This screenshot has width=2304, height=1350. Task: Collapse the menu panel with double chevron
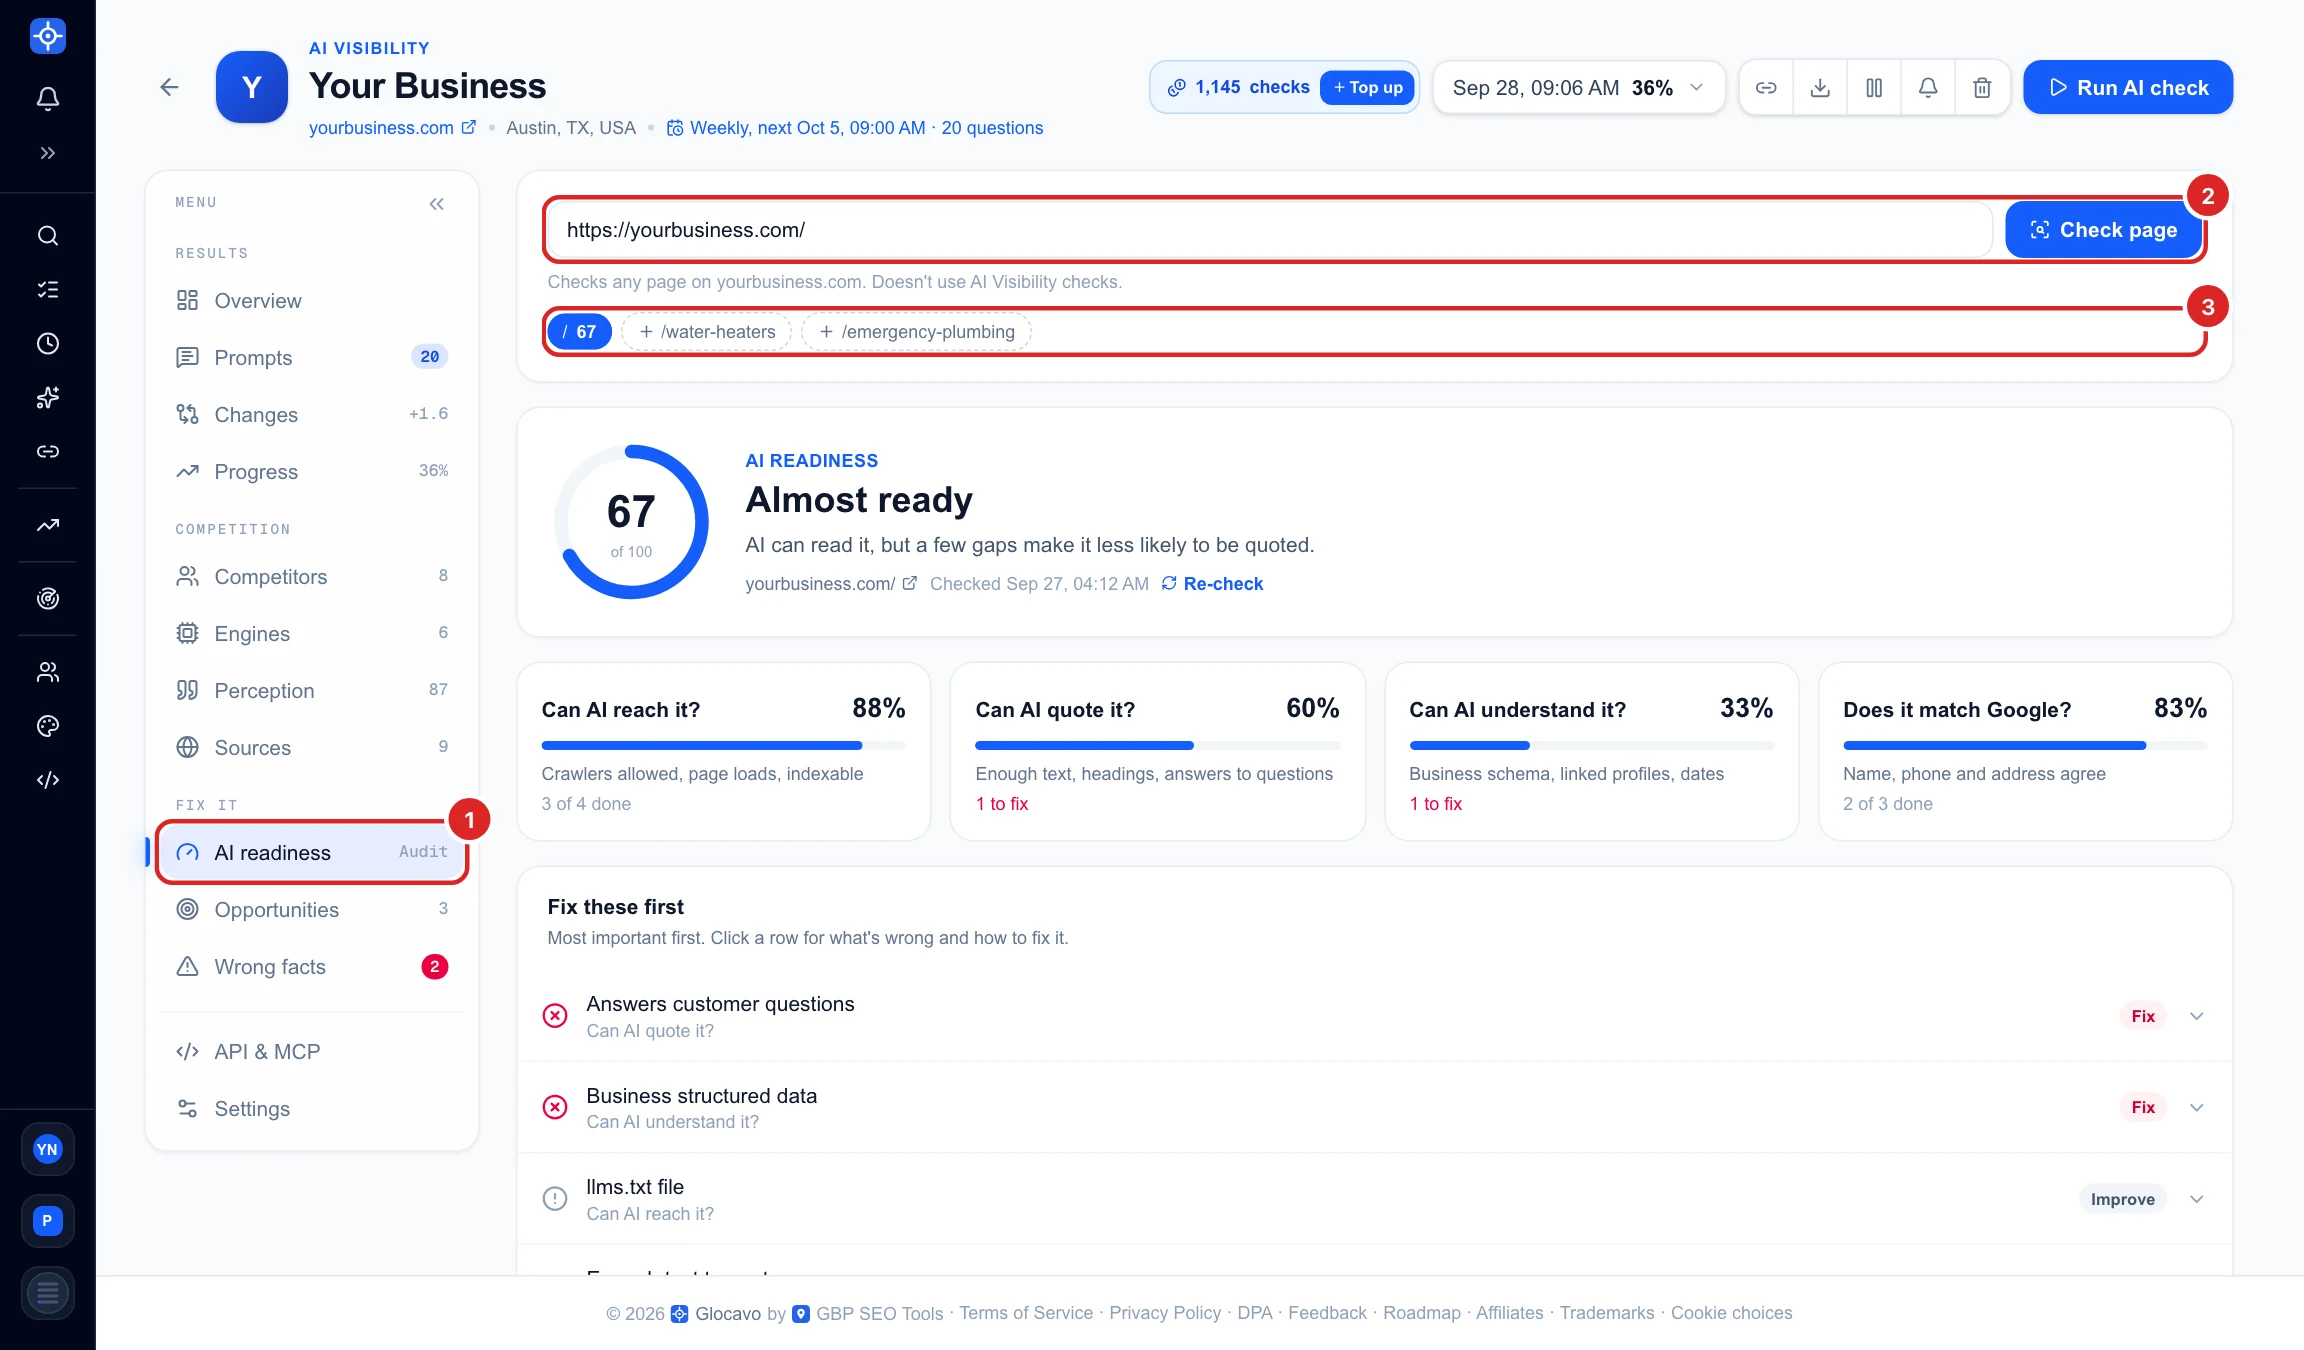(437, 204)
